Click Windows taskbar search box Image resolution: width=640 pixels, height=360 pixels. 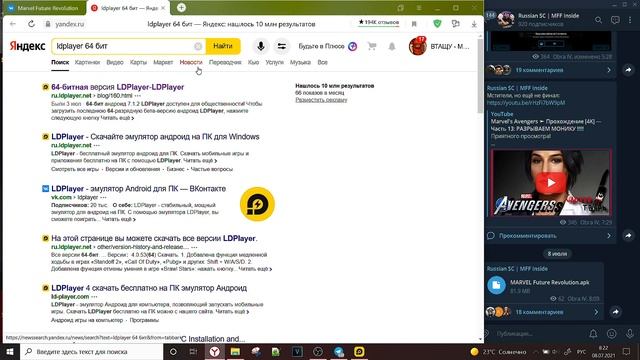pyautogui.click(x=92, y=351)
